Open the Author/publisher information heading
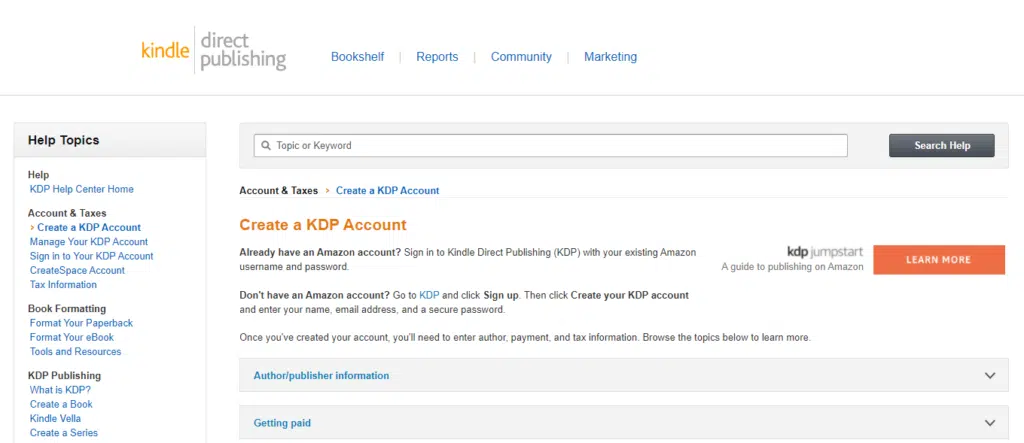1024x443 pixels. coord(321,376)
